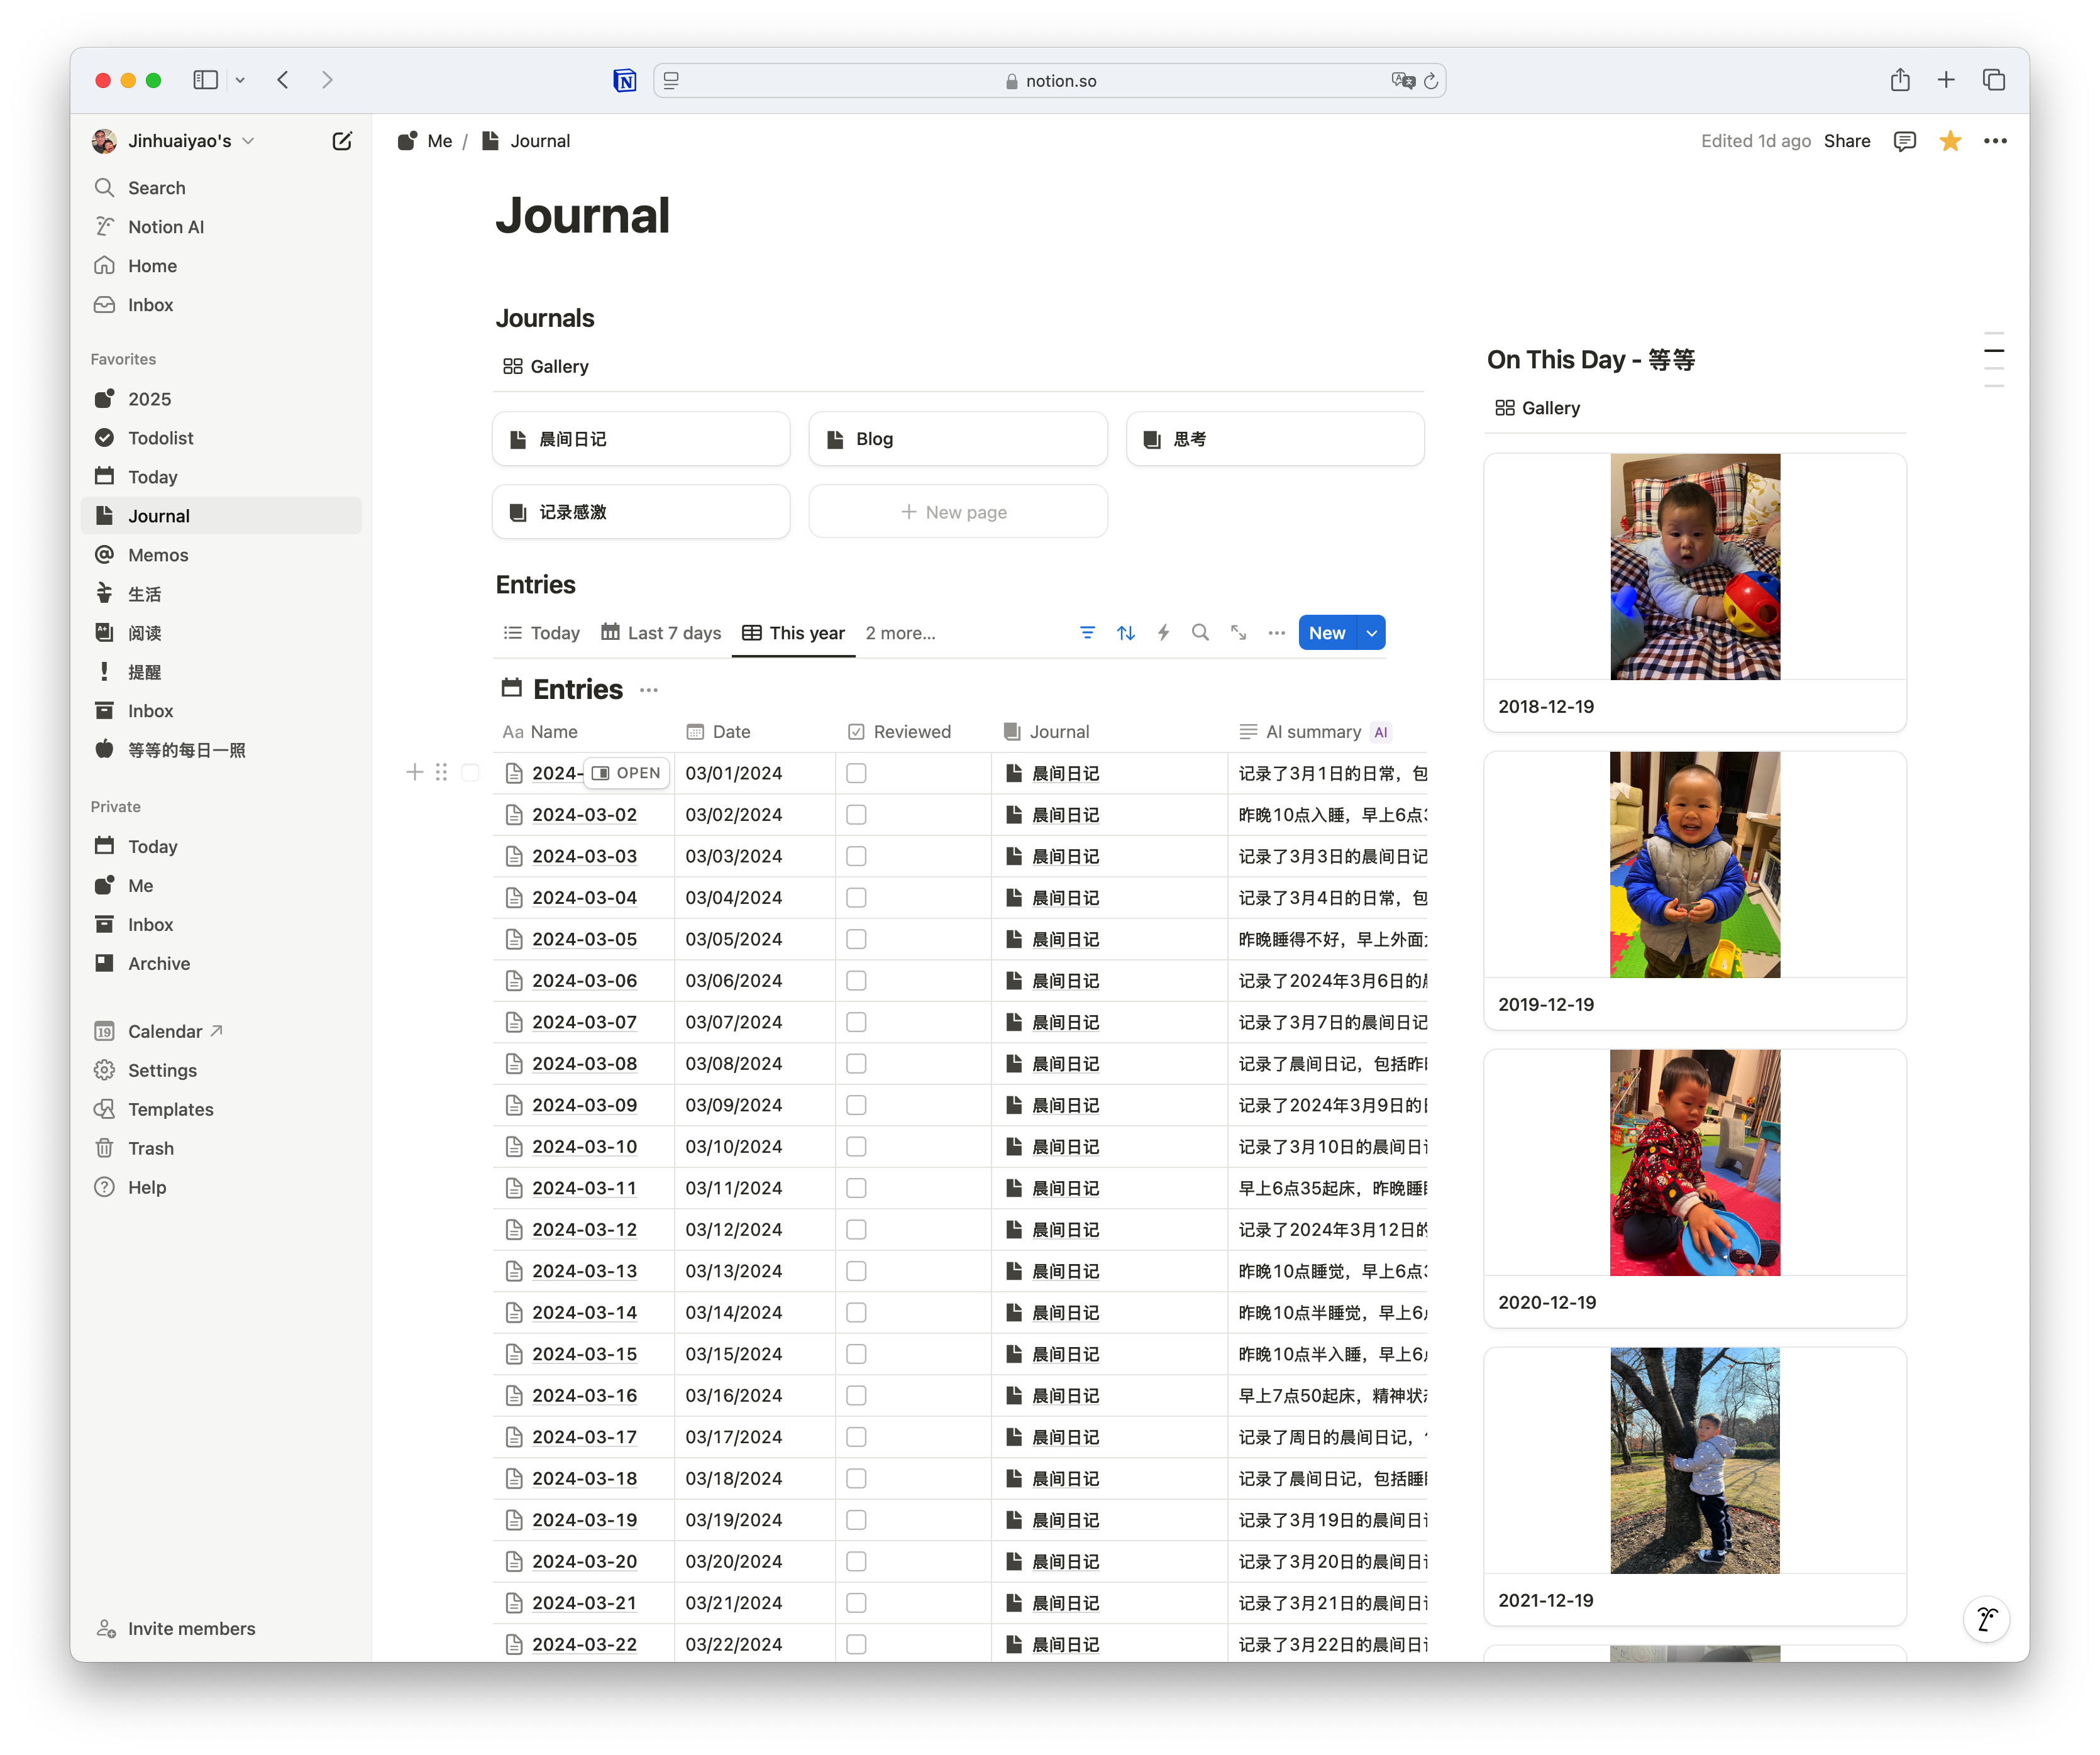Select the Journals Gallery view tab
This screenshot has height=1755, width=2100.
click(x=546, y=366)
